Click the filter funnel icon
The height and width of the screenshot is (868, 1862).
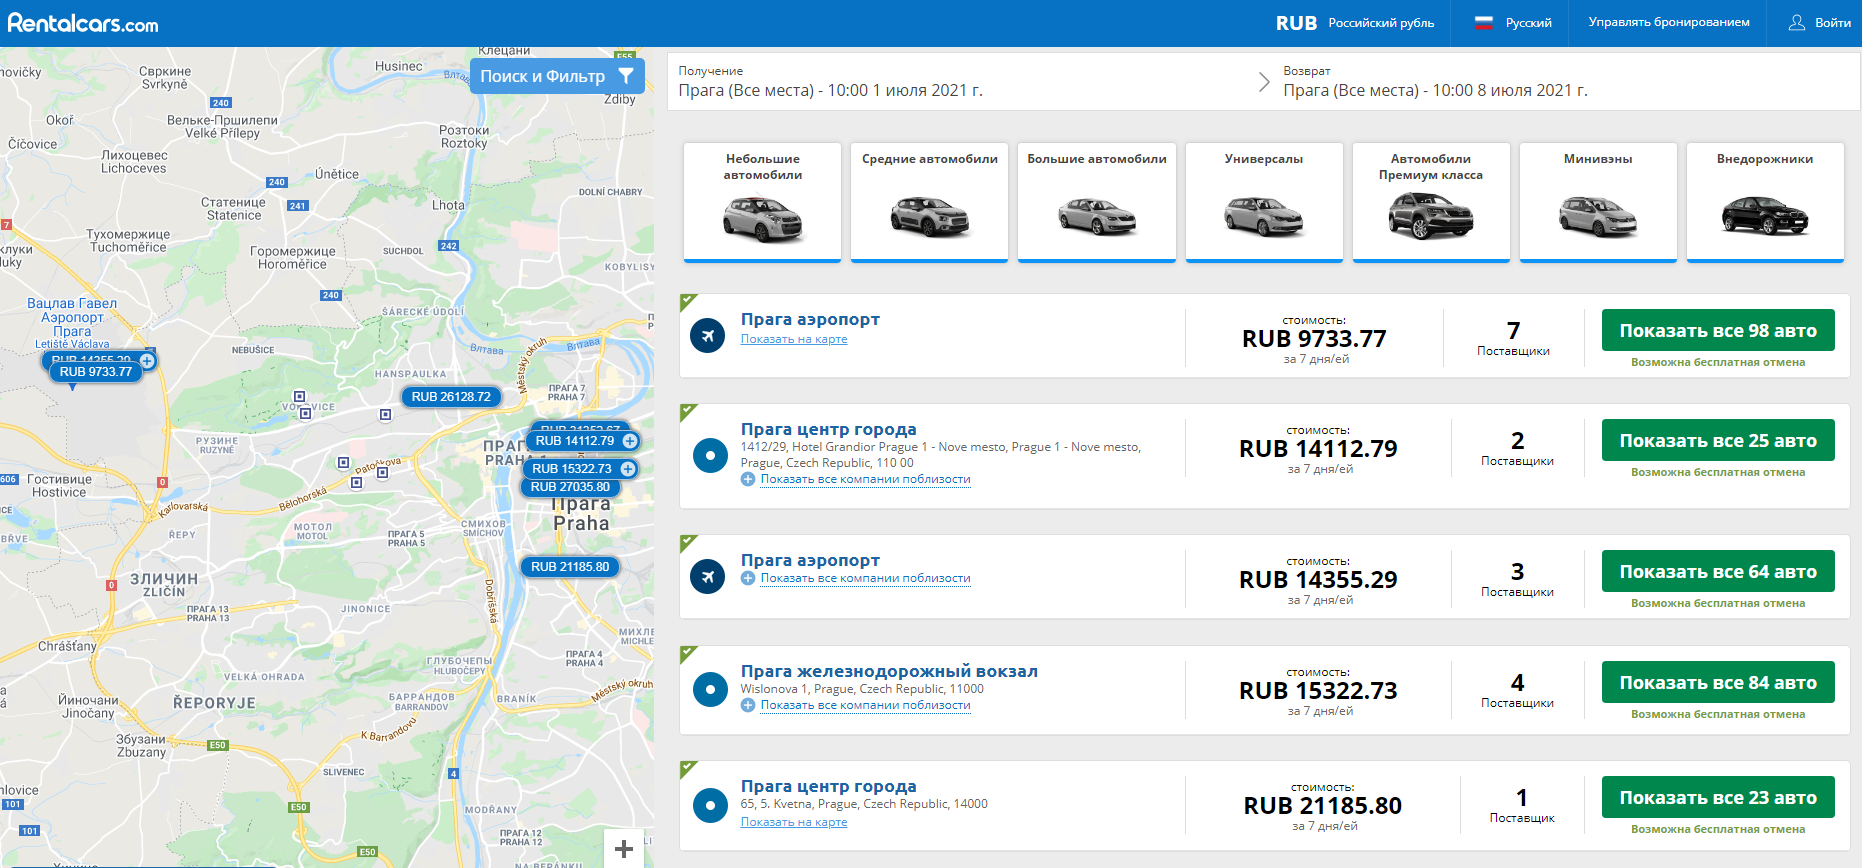tap(626, 76)
